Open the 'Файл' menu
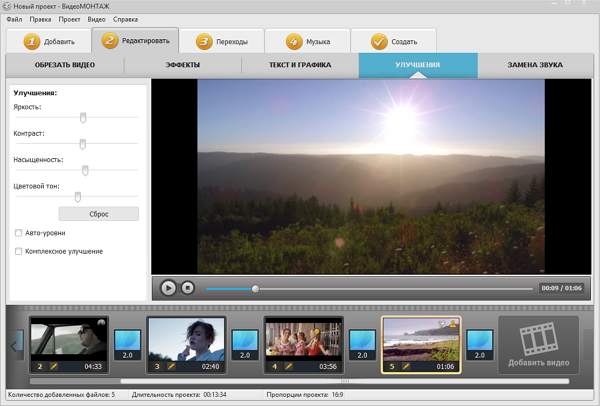This screenshot has width=600, height=406. tap(14, 19)
